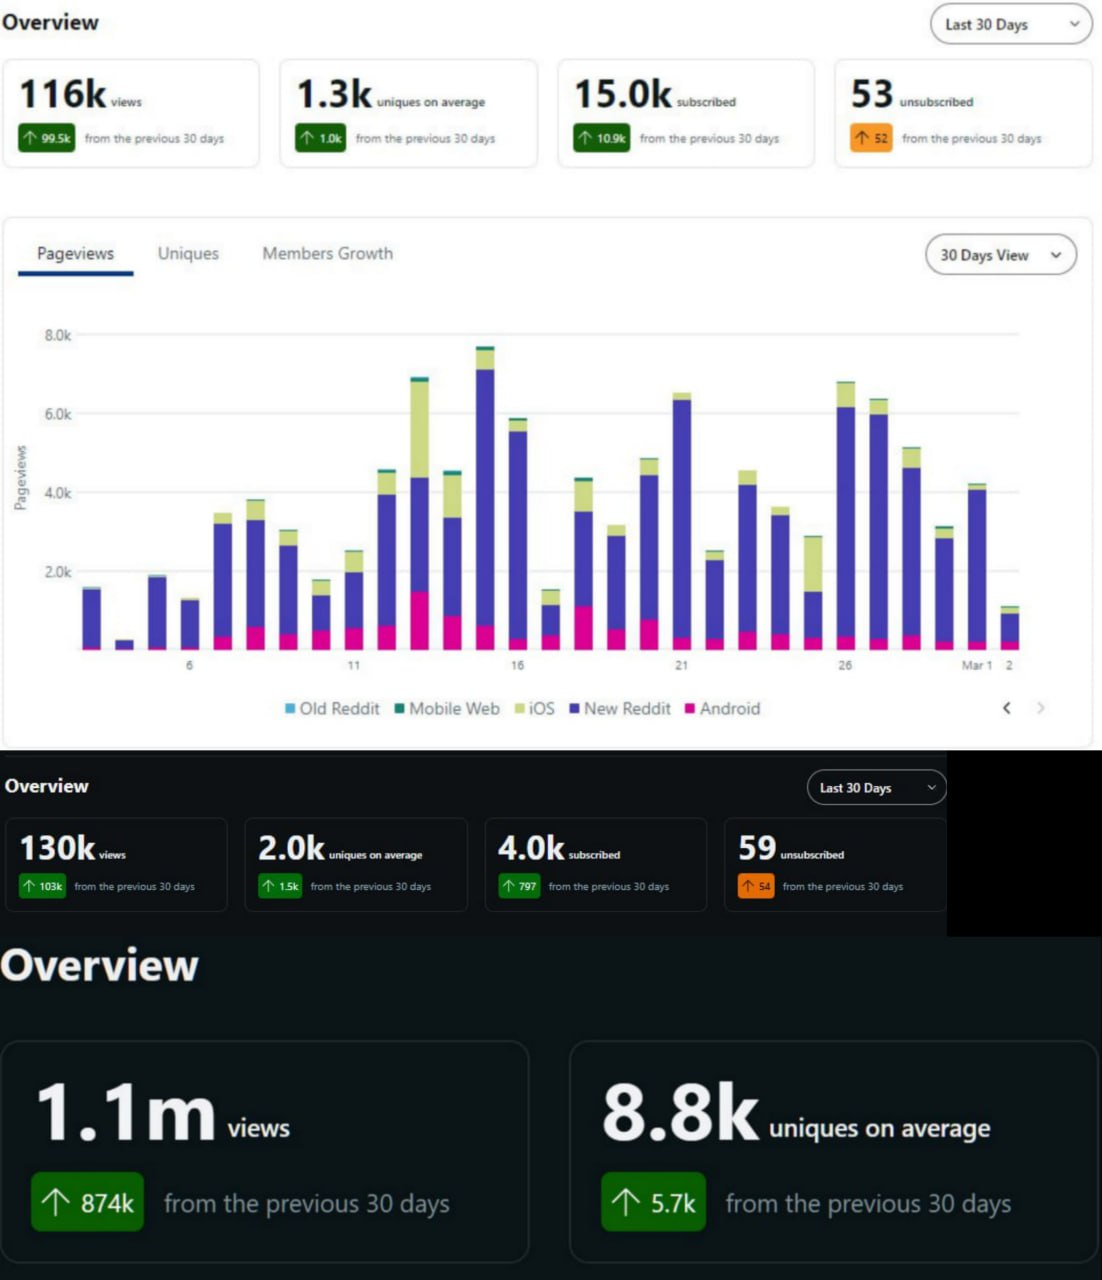Image resolution: width=1102 pixels, height=1280 pixels.
Task: Click the green 10.9k subscribed increase badge
Action: click(601, 138)
